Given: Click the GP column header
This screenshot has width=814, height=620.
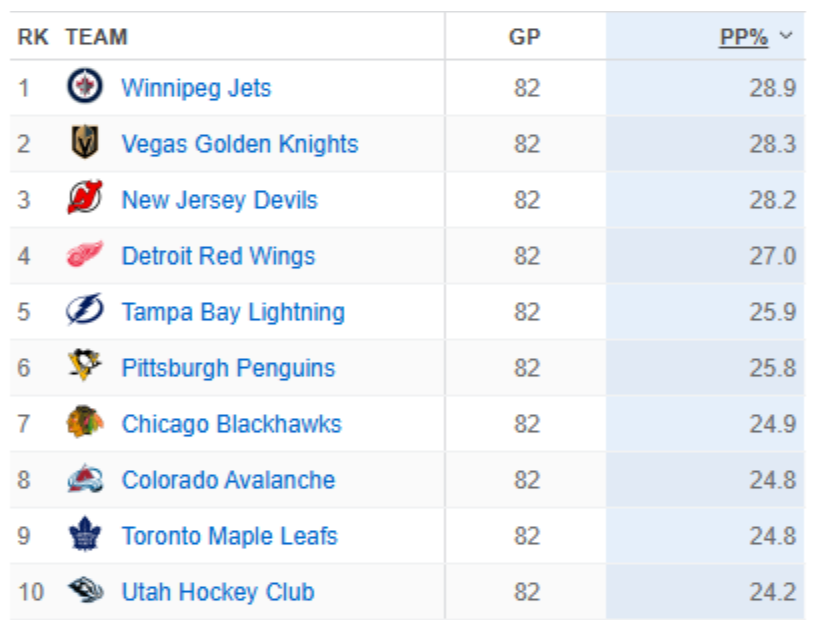Looking at the screenshot, I should point(524,37).
